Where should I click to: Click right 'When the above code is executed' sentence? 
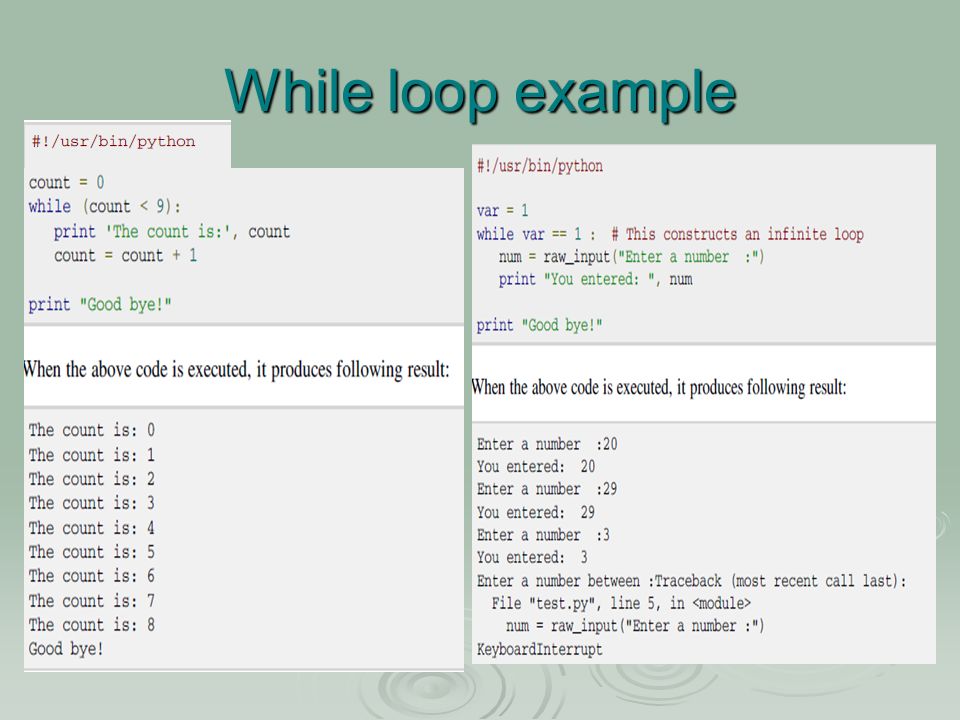coord(659,388)
